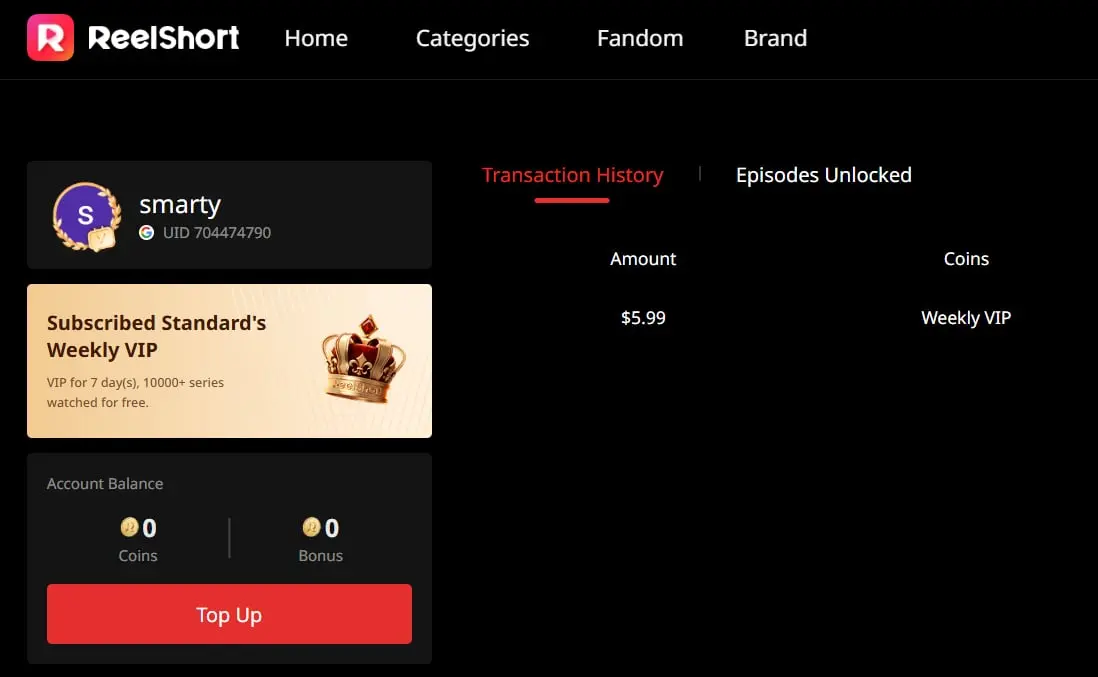Switch to Transaction History tab
The image size is (1098, 677).
(572, 175)
